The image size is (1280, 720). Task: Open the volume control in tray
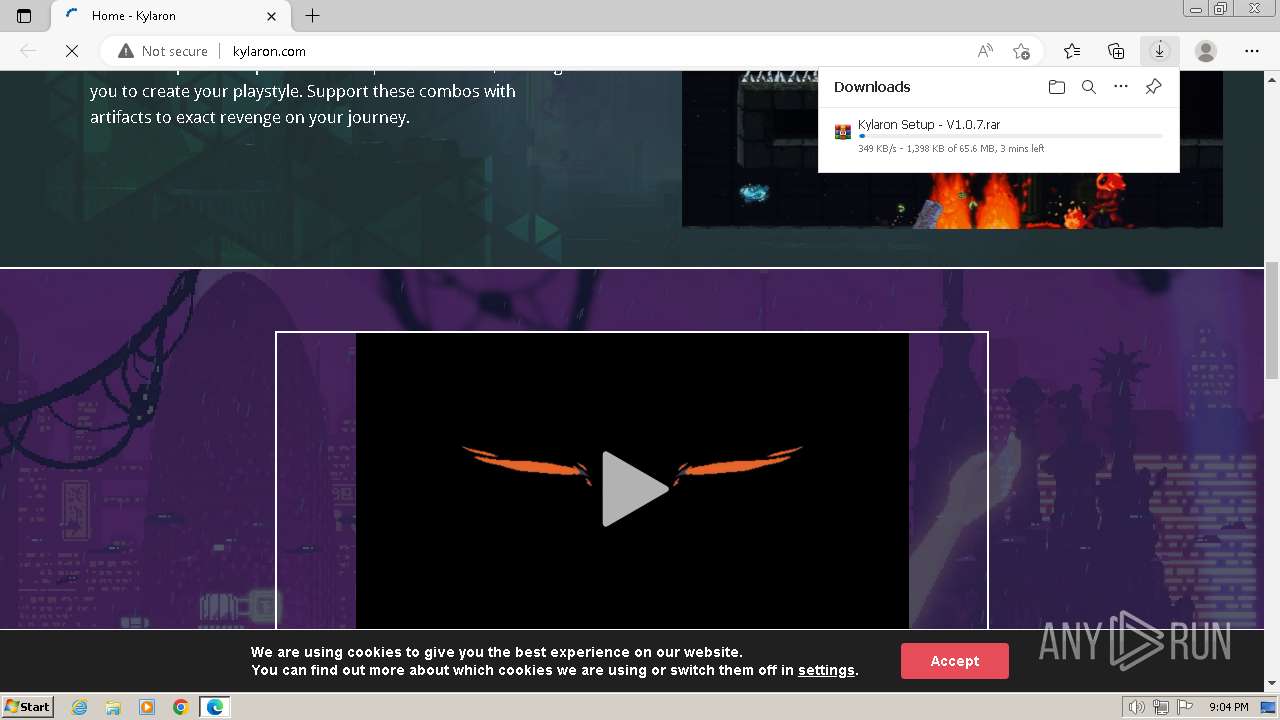click(x=1137, y=707)
